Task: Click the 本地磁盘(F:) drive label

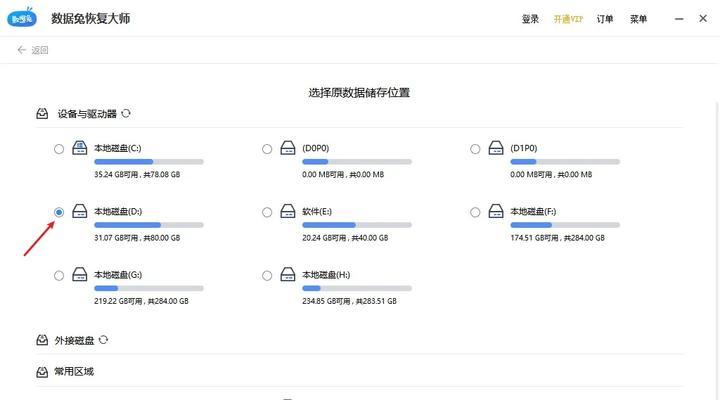Action: (x=533, y=212)
